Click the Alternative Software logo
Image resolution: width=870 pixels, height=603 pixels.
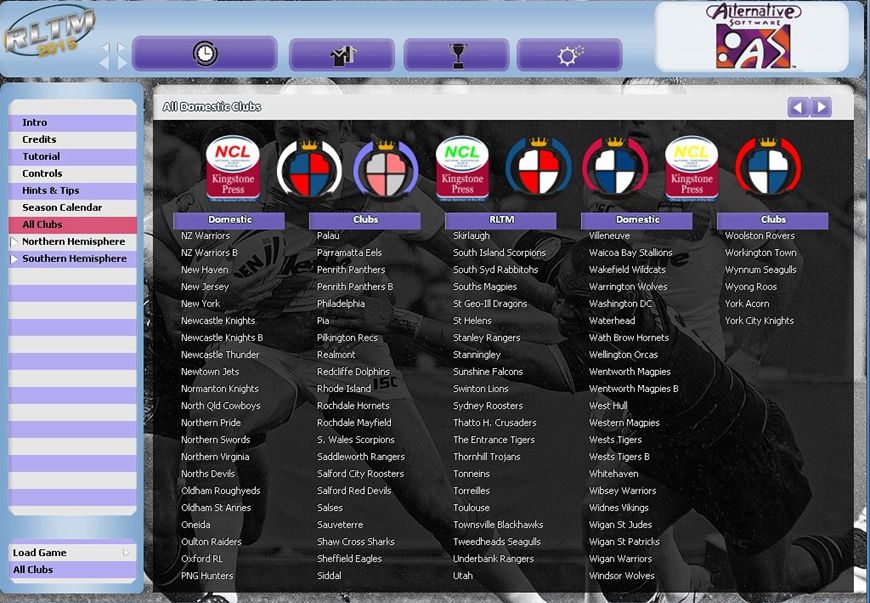(752, 36)
